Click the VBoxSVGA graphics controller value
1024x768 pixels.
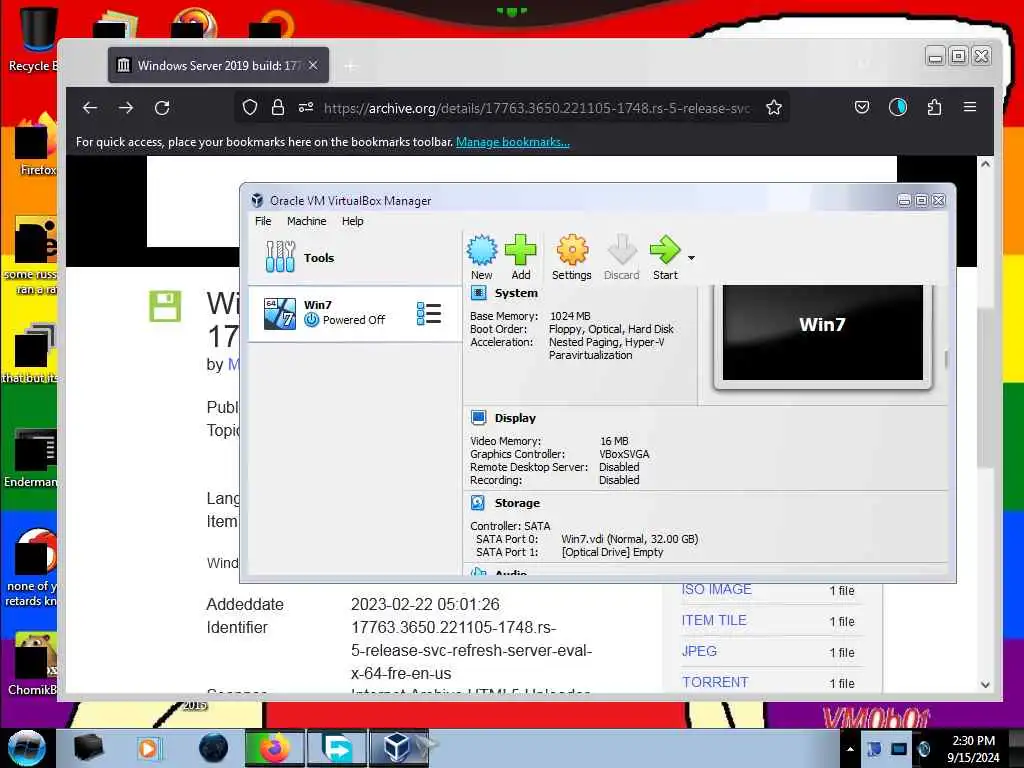coord(624,454)
